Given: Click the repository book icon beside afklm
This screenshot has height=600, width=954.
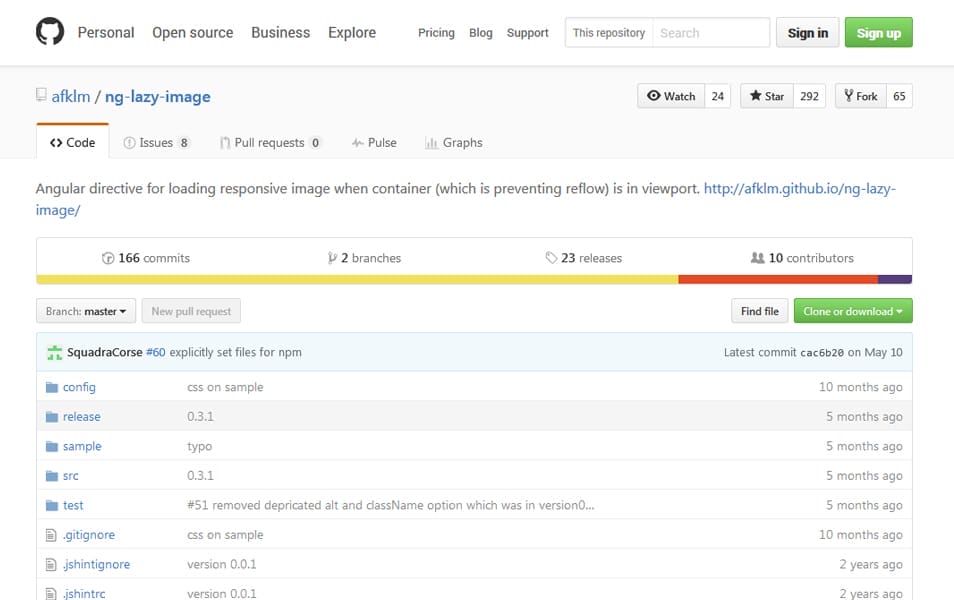Looking at the screenshot, I should coord(41,96).
